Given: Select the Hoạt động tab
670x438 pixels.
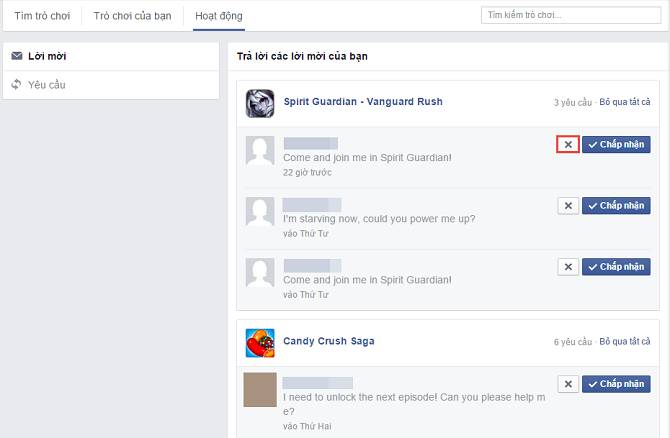Looking at the screenshot, I should (219, 16).
